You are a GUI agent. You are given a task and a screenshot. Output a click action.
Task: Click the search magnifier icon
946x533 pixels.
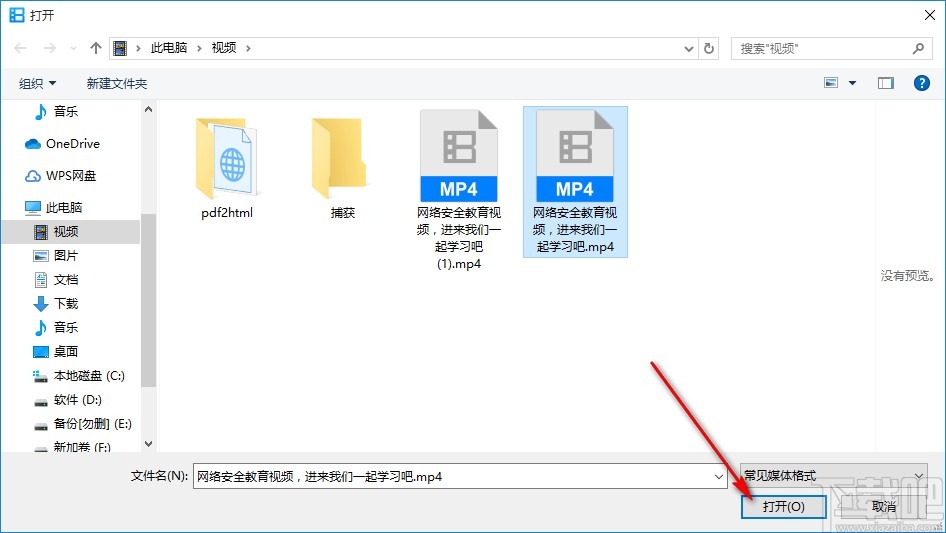click(x=918, y=48)
